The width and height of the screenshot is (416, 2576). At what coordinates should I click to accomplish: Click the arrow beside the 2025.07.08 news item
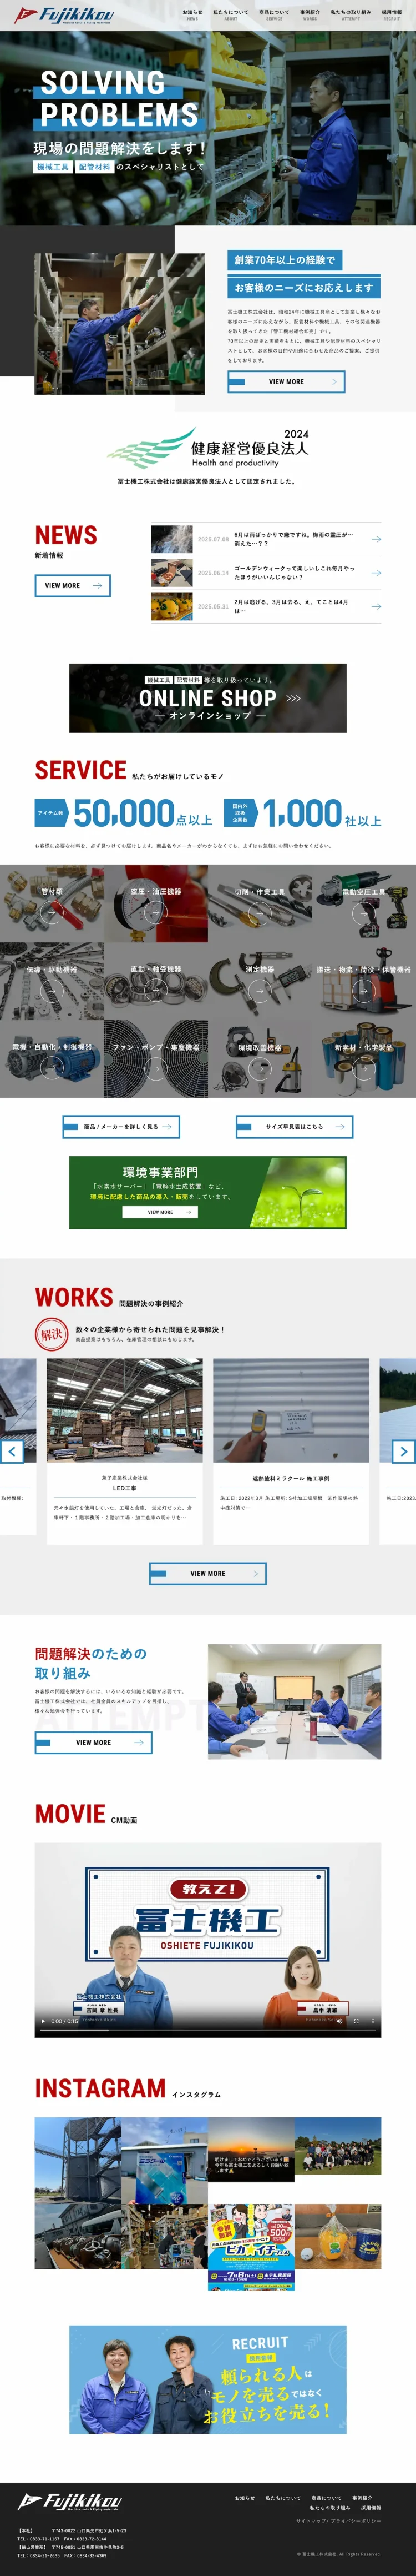click(x=376, y=539)
